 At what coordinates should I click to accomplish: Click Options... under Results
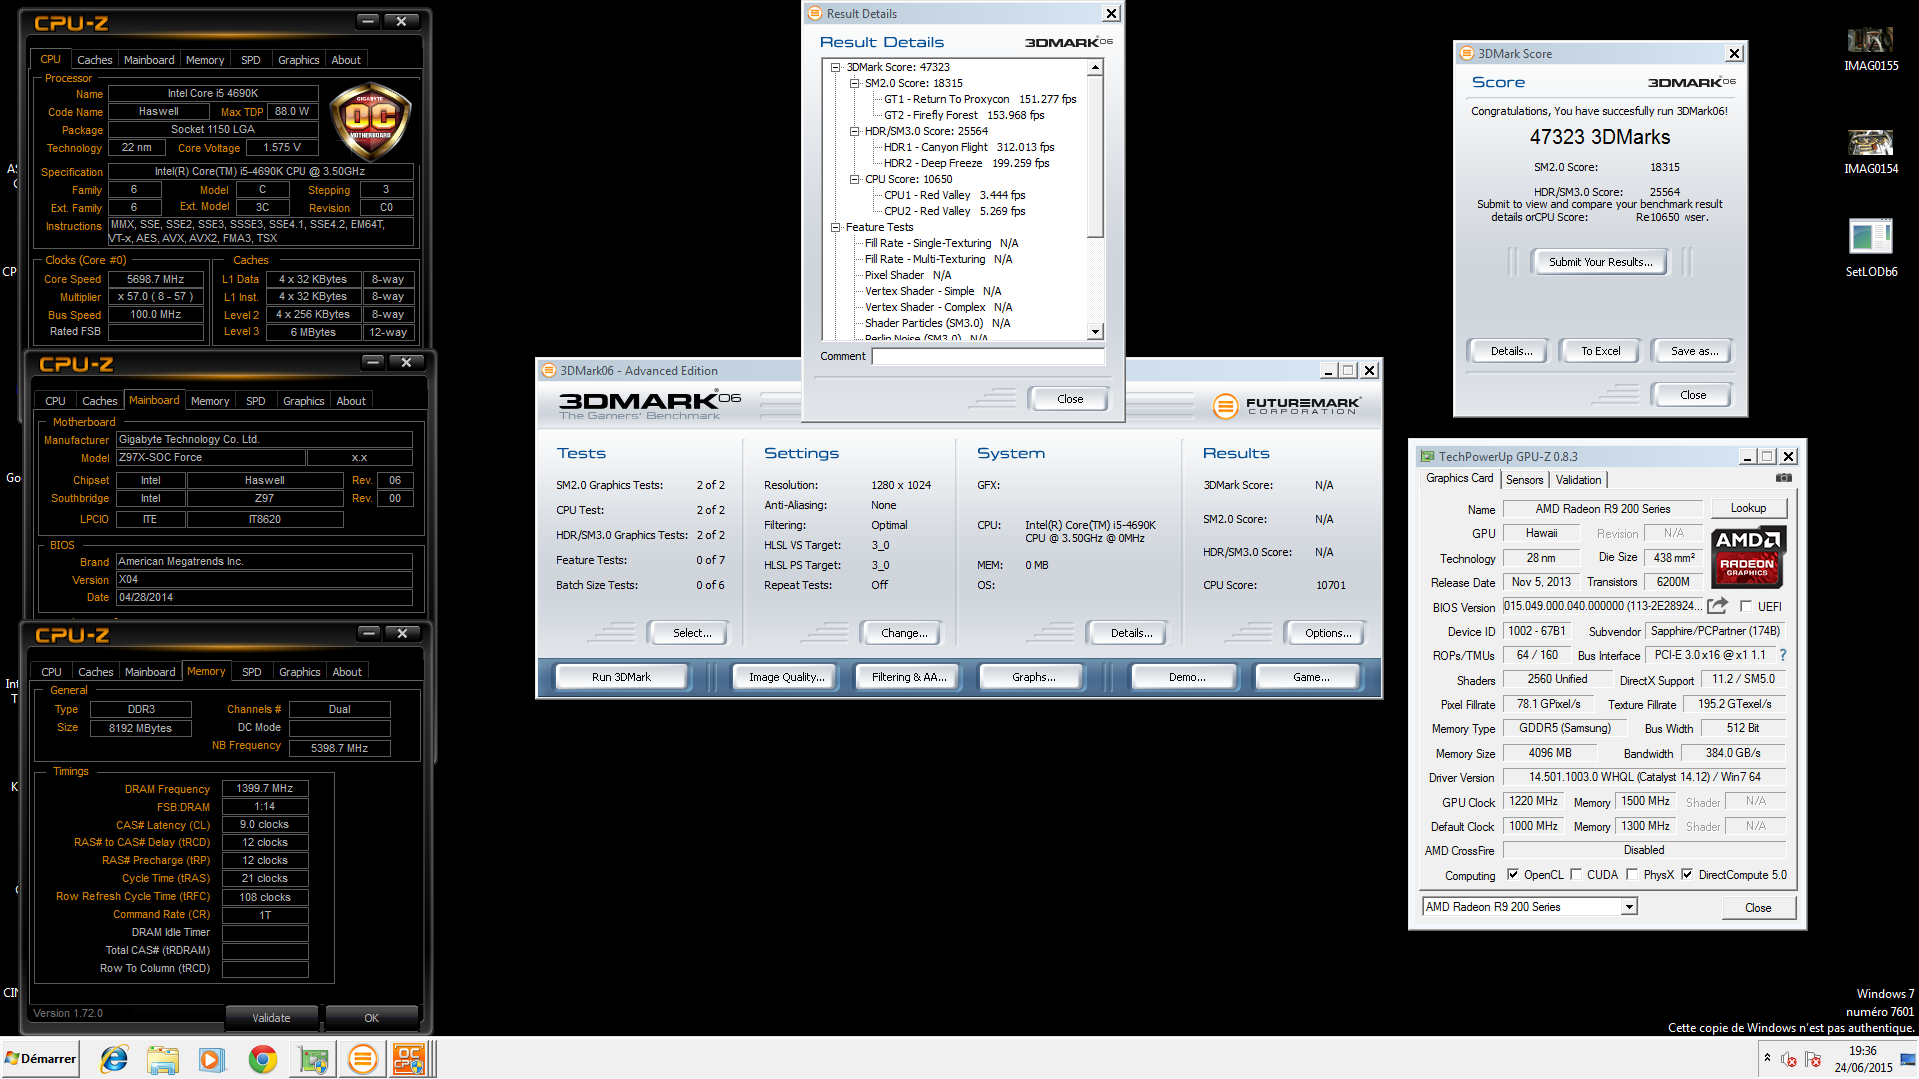pyautogui.click(x=1328, y=633)
